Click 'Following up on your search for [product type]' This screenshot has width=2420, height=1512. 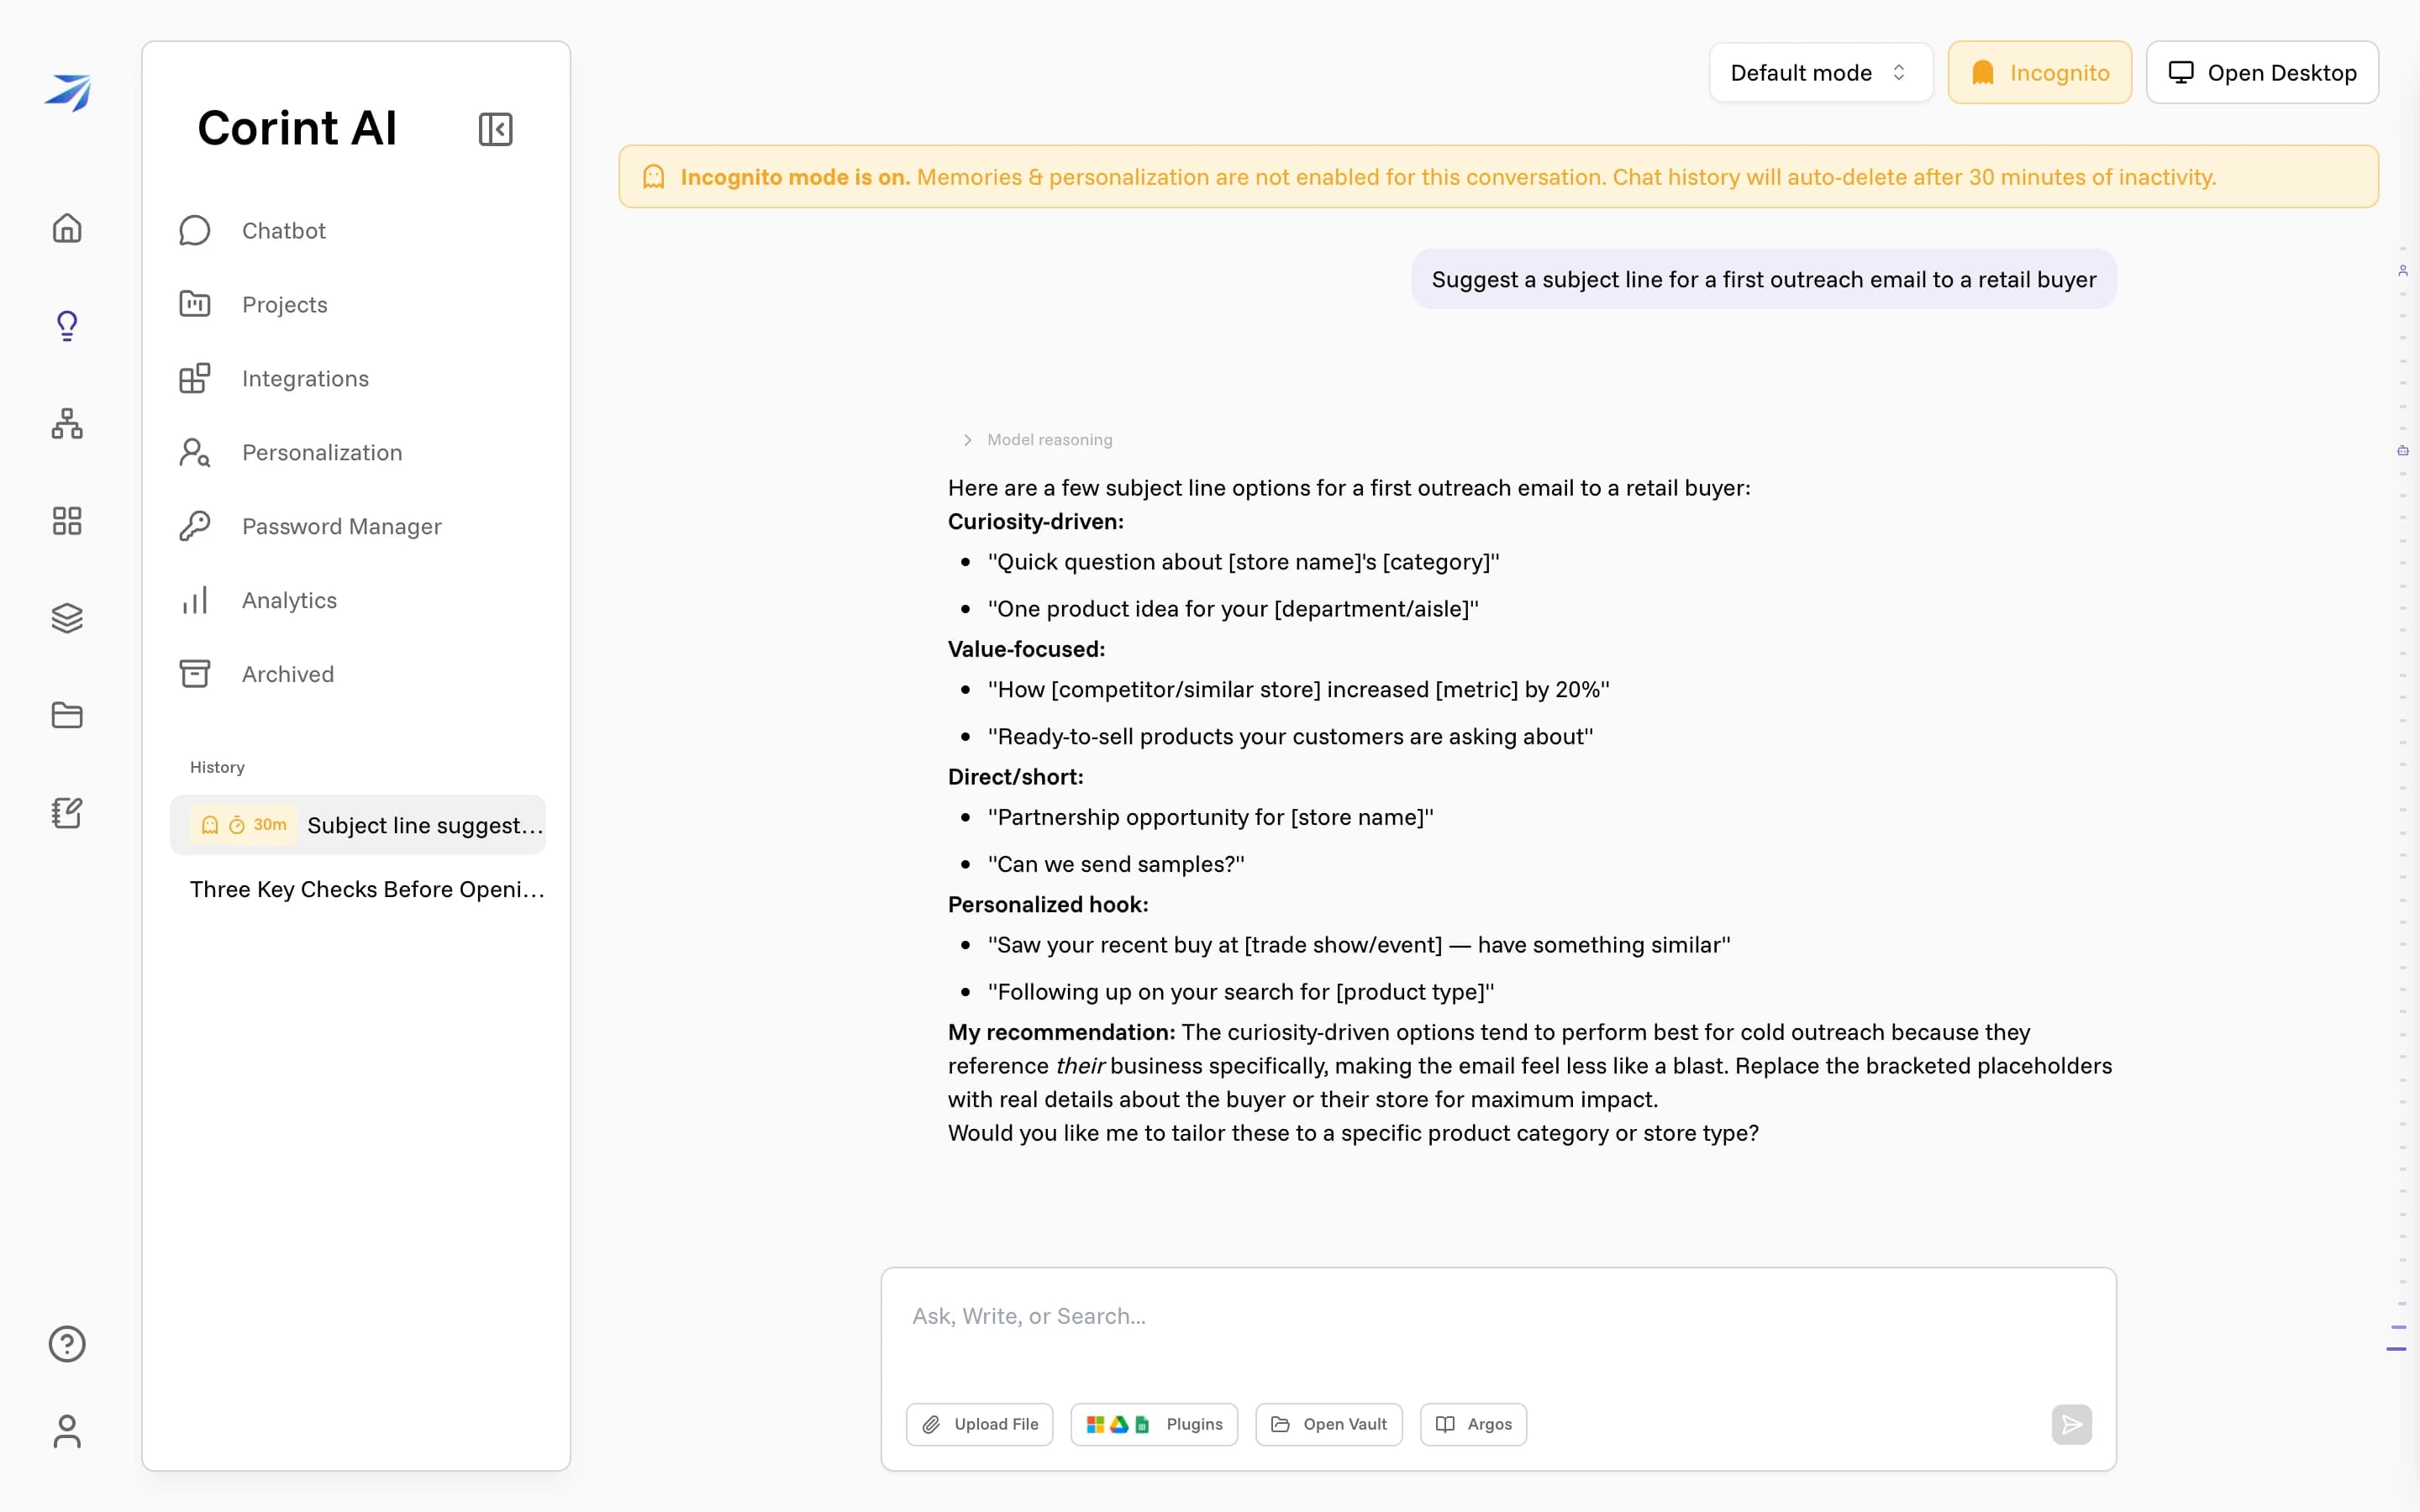point(1241,992)
